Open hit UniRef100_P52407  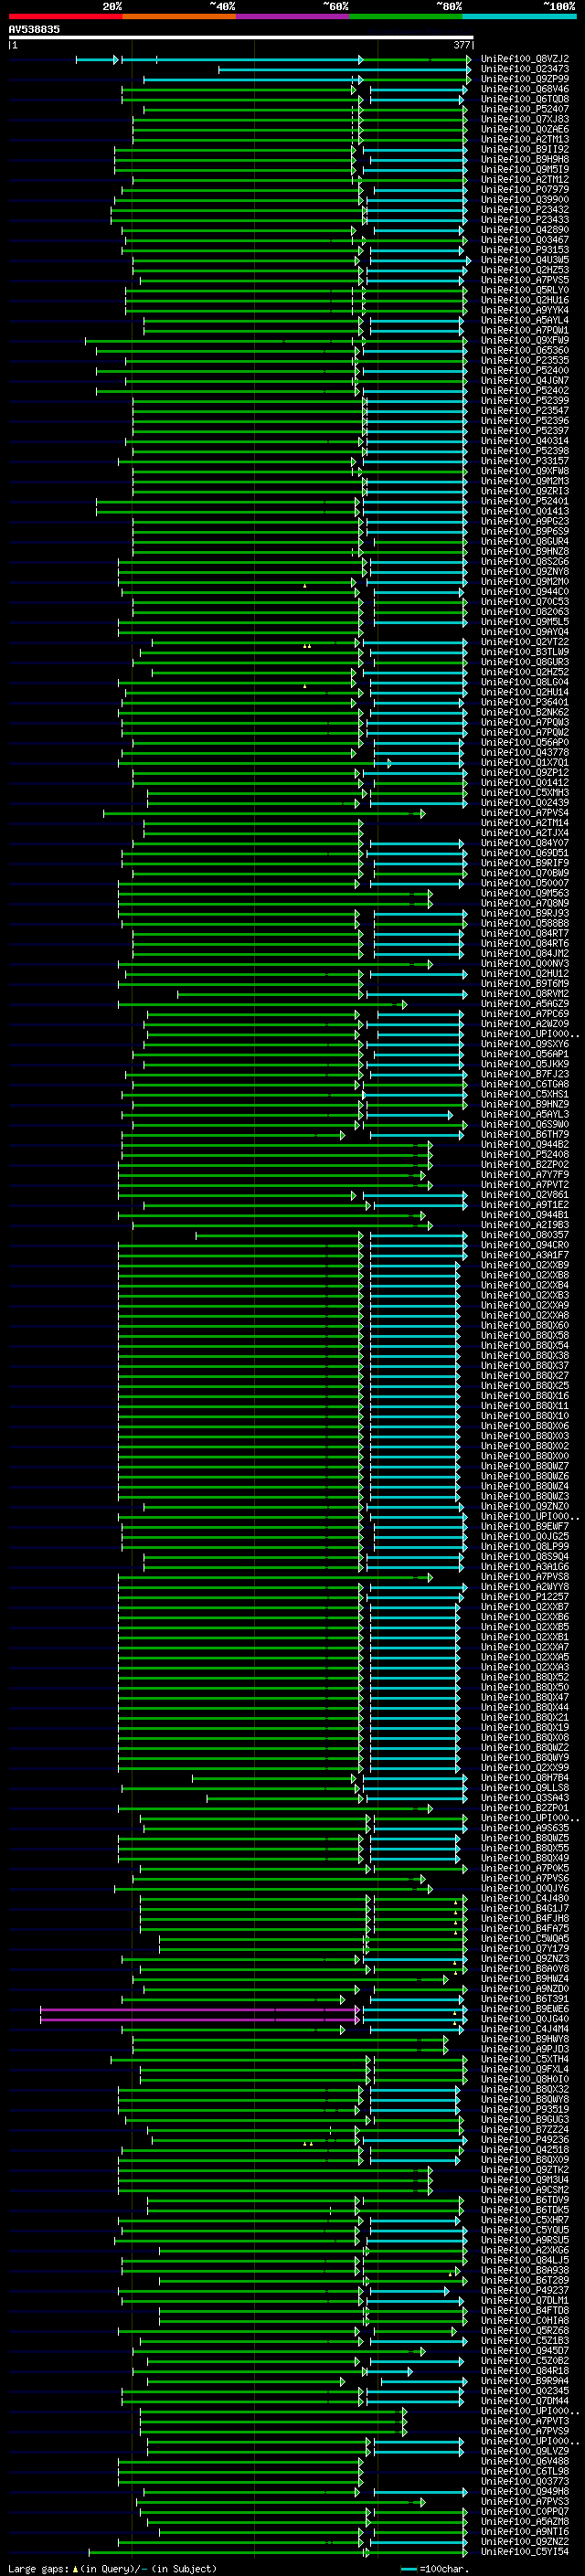[x=525, y=109]
